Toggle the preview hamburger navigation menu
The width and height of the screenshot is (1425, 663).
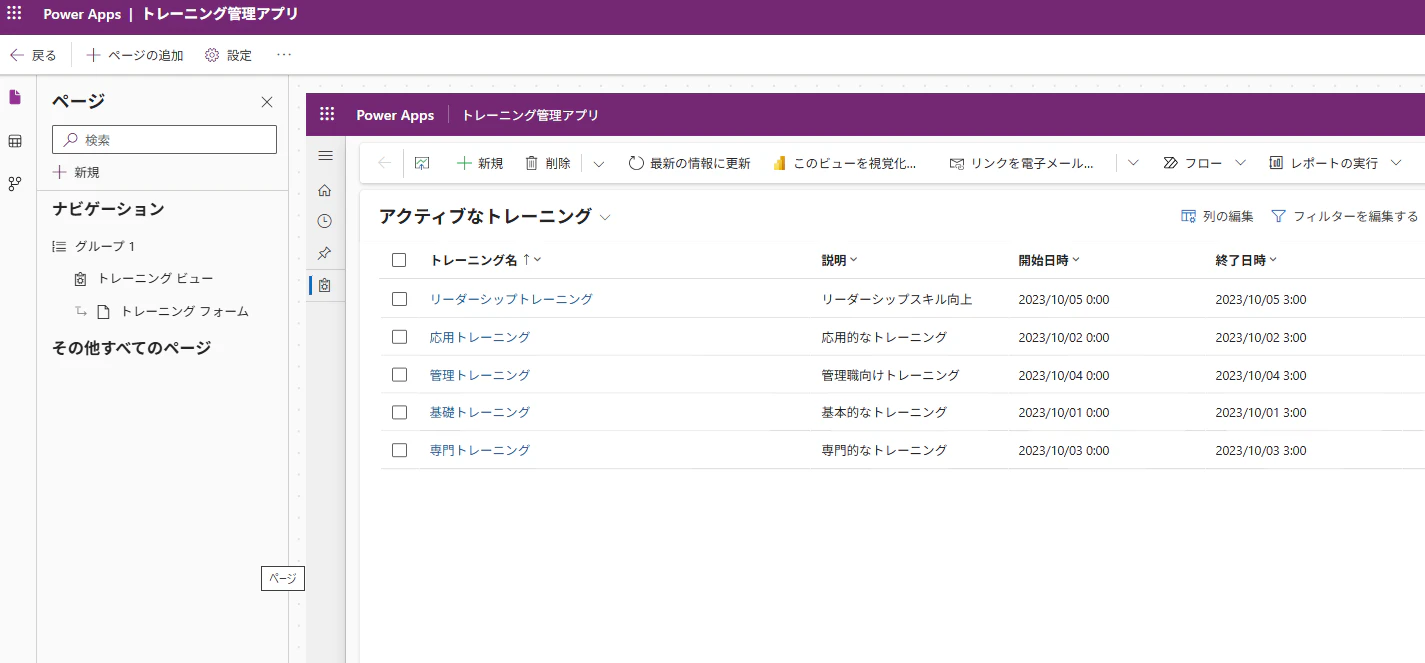pos(325,155)
